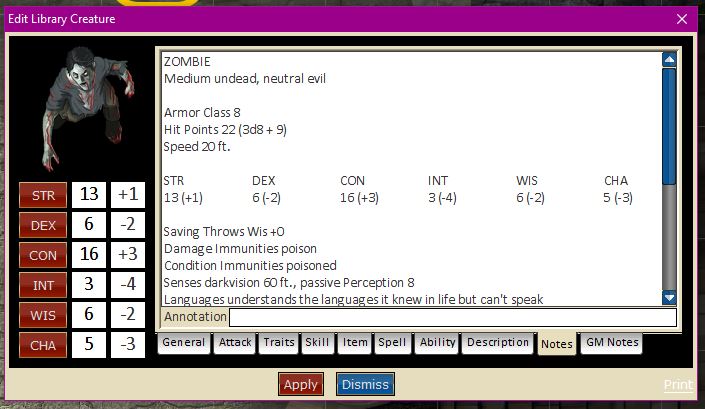Click the notes scrollbar up arrow
This screenshot has height=409, width=705.
click(669, 60)
